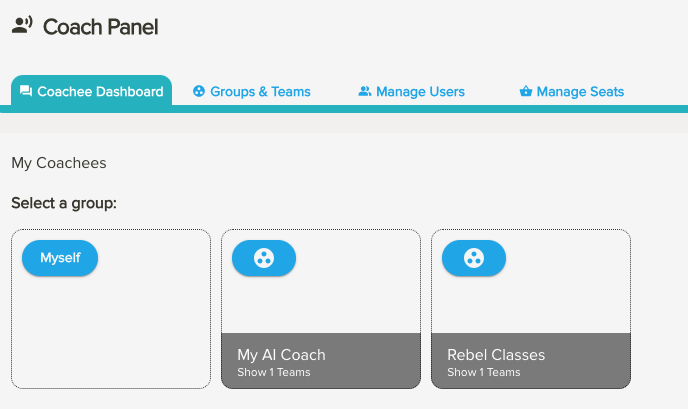Select the Rebel Classes group icon button
Screen dimensions: 688x409
474,258
